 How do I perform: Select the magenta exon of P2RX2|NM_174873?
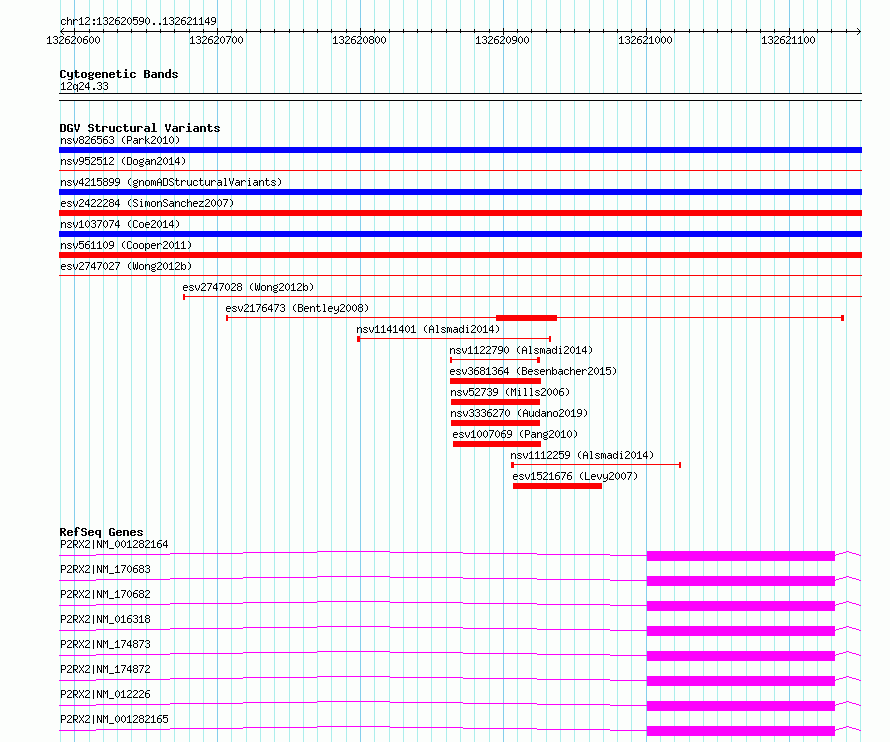pyautogui.click(x=741, y=656)
